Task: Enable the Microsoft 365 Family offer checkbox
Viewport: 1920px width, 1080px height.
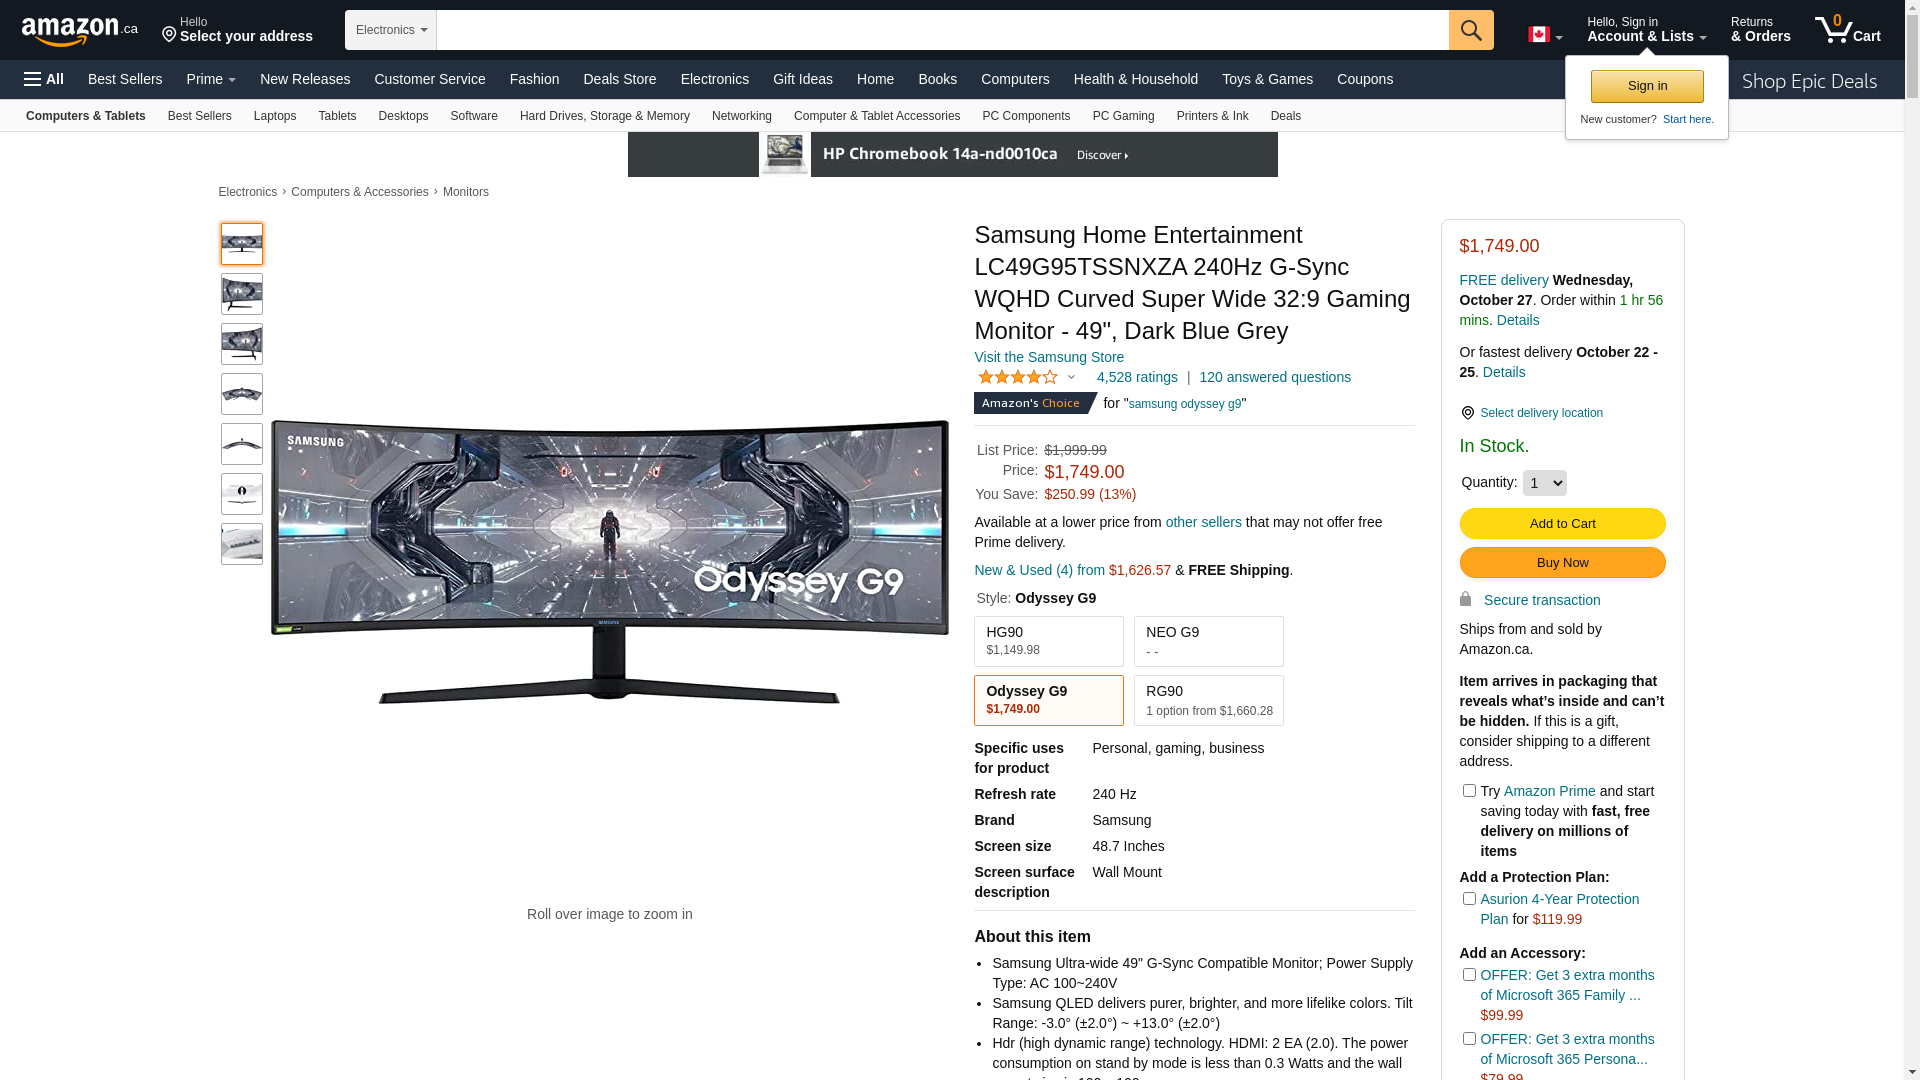Action: pyautogui.click(x=1469, y=975)
